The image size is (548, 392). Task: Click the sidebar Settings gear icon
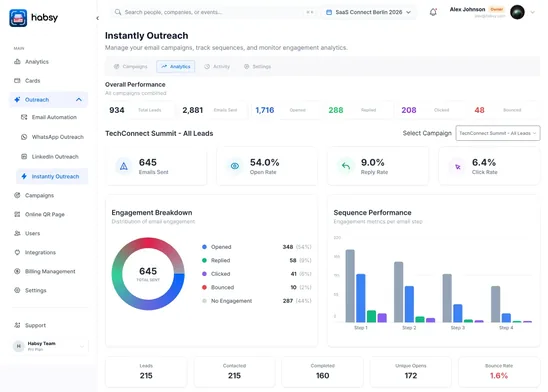point(17,290)
